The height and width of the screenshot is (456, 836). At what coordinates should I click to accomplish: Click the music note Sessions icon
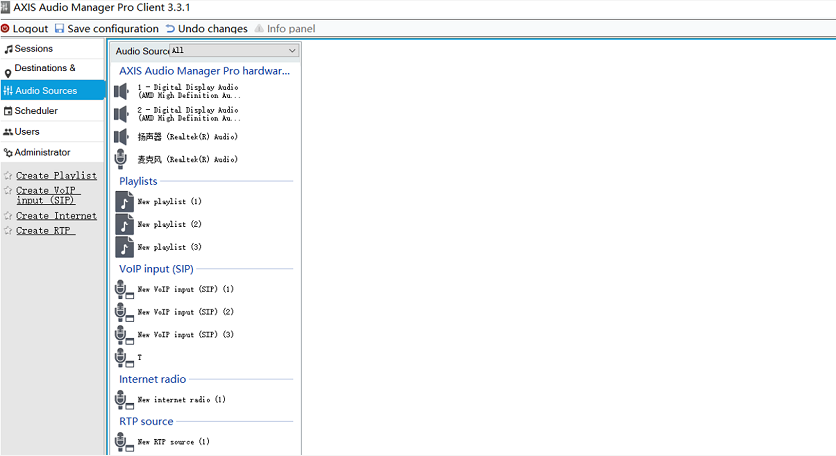tap(8, 49)
